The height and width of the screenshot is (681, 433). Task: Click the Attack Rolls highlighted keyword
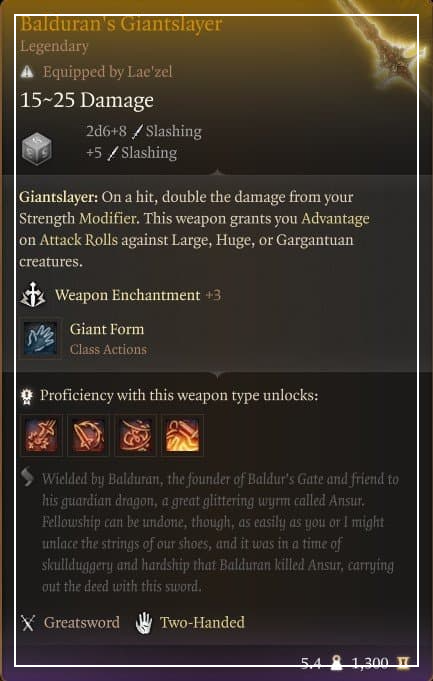click(x=79, y=240)
